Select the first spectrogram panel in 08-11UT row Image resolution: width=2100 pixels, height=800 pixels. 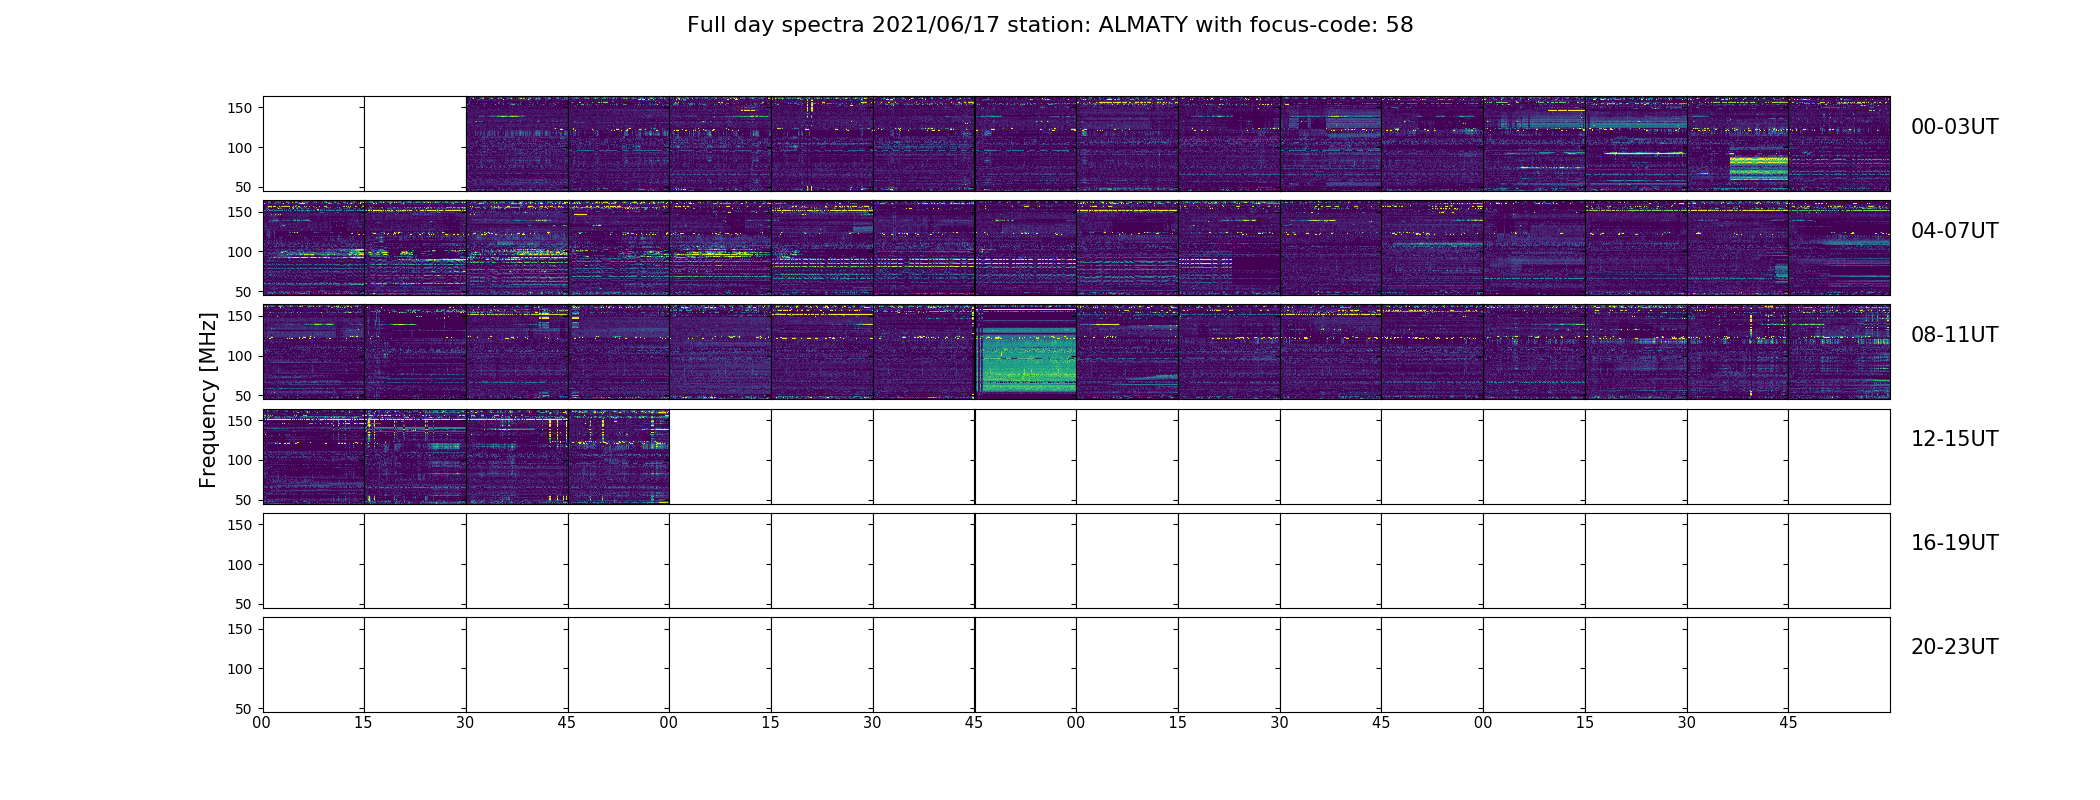[x=314, y=352]
